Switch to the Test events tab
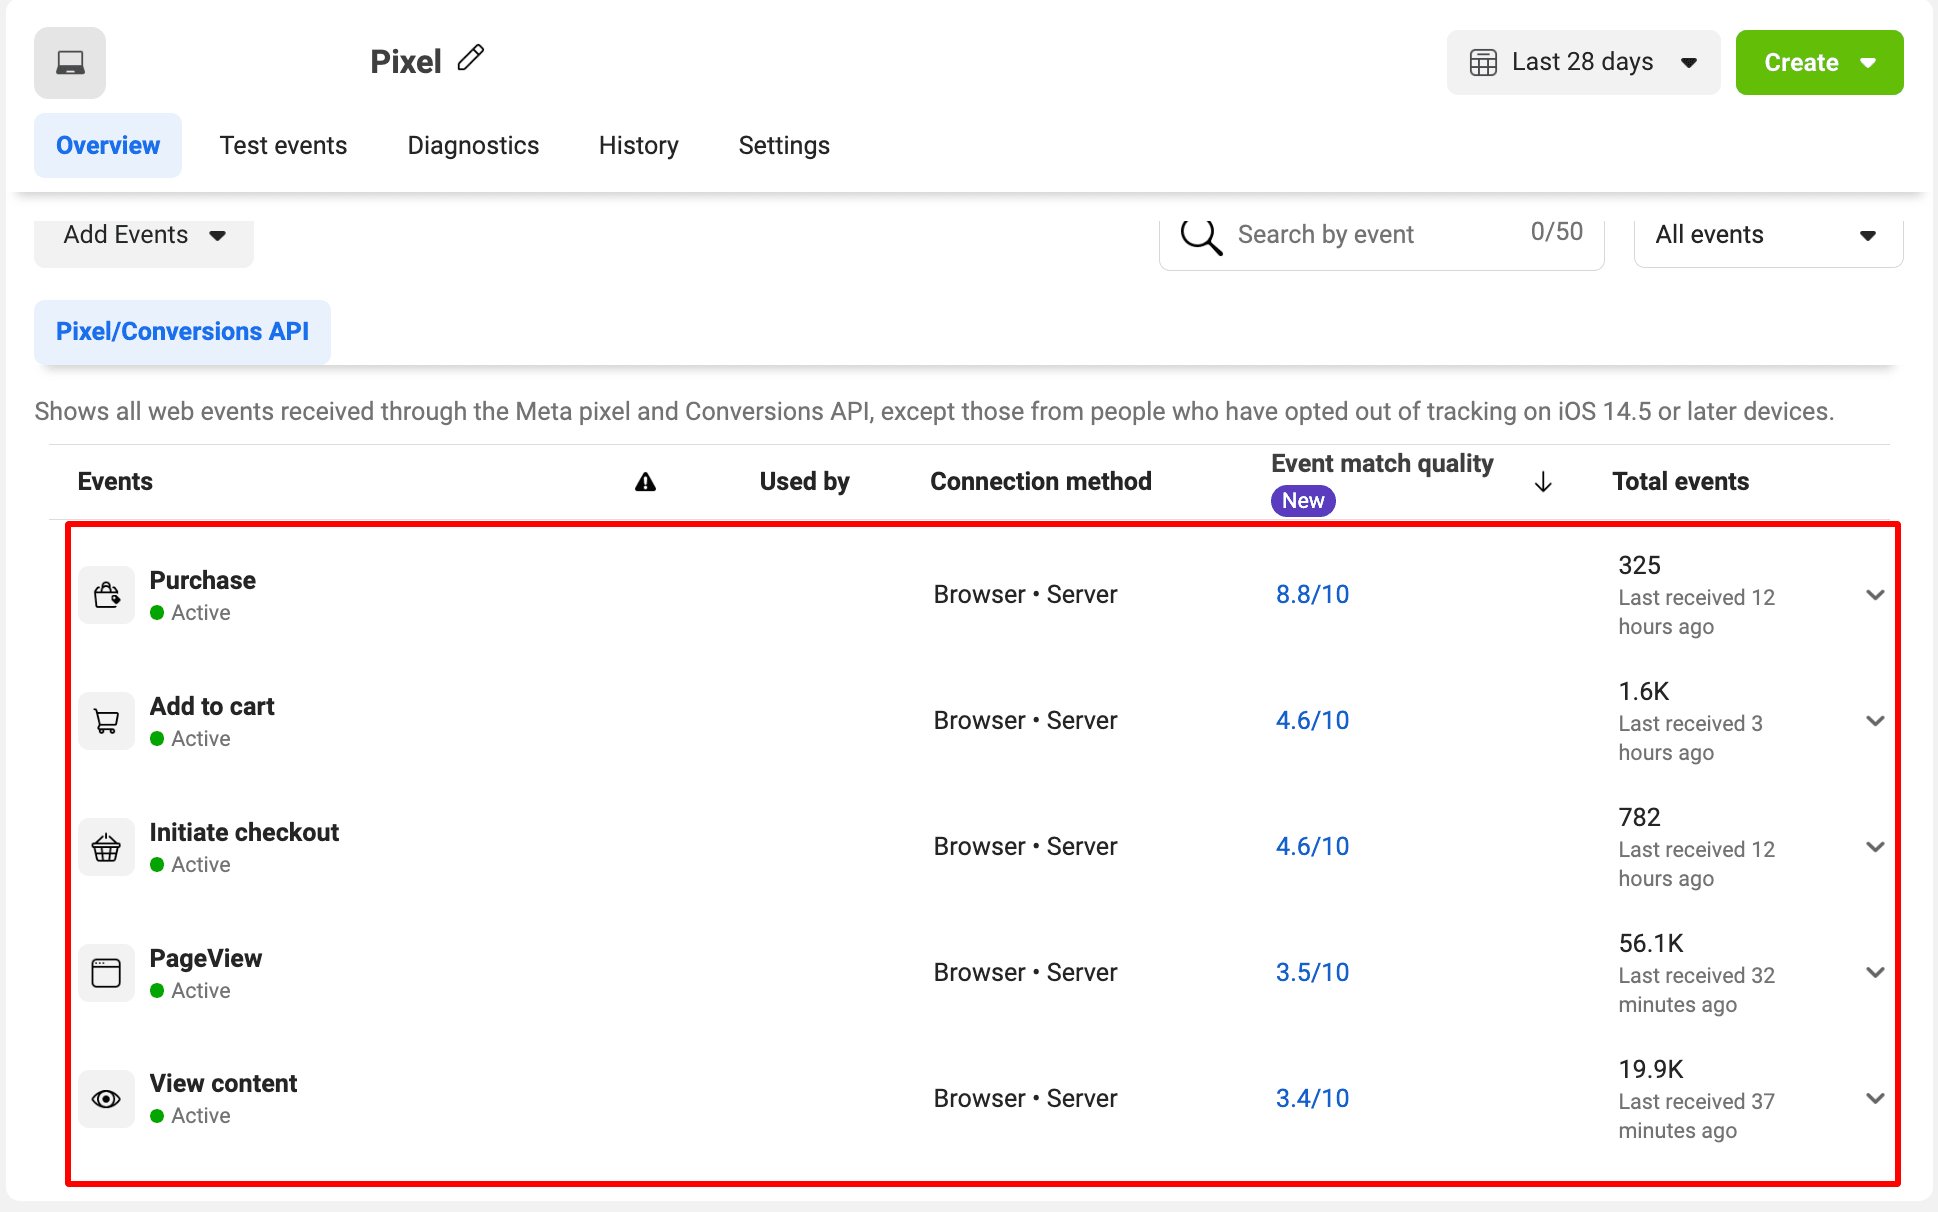The height and width of the screenshot is (1212, 1938). click(283, 145)
